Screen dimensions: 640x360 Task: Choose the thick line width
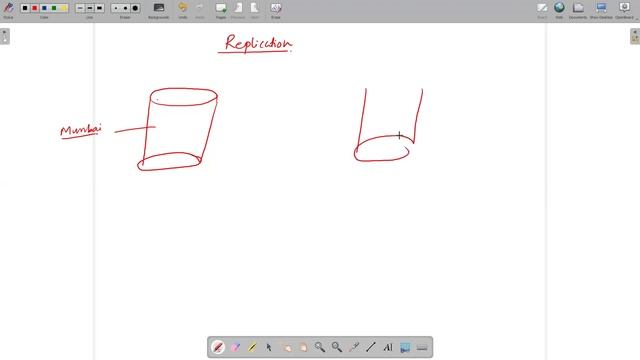(99, 8)
